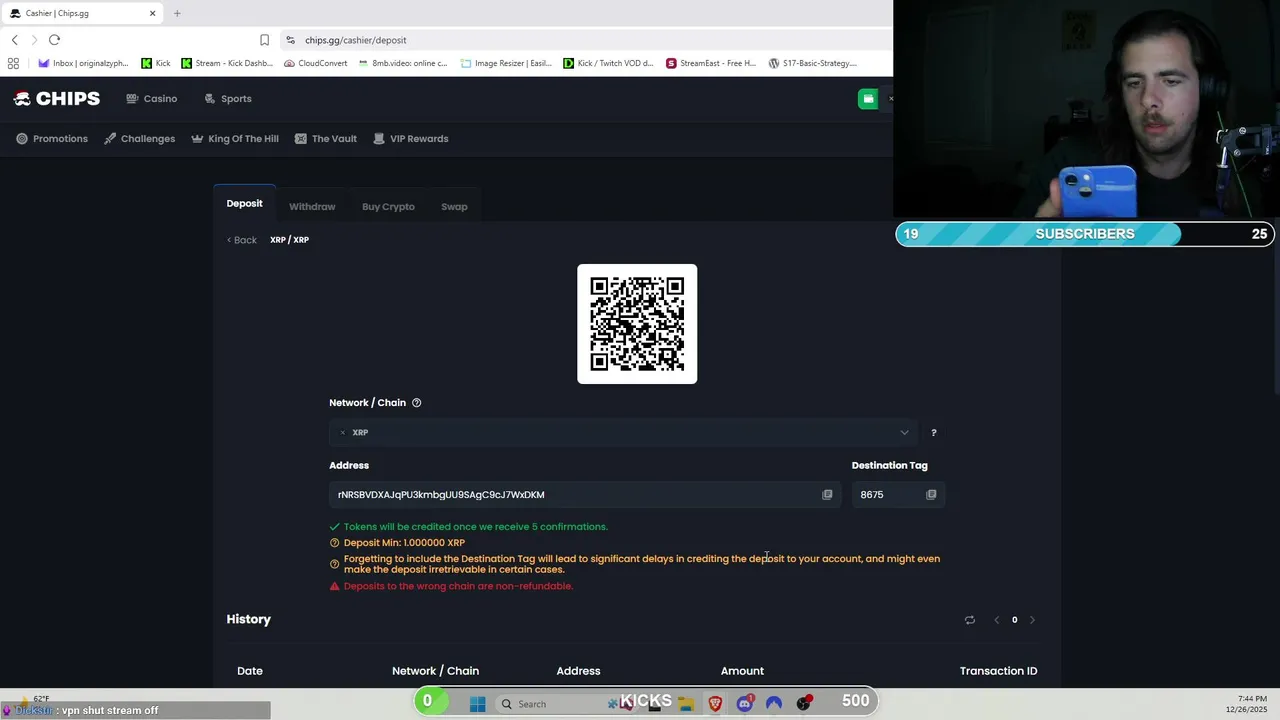Viewport: 1280px width, 720px height.
Task: Open The Vault page
Action: point(326,139)
